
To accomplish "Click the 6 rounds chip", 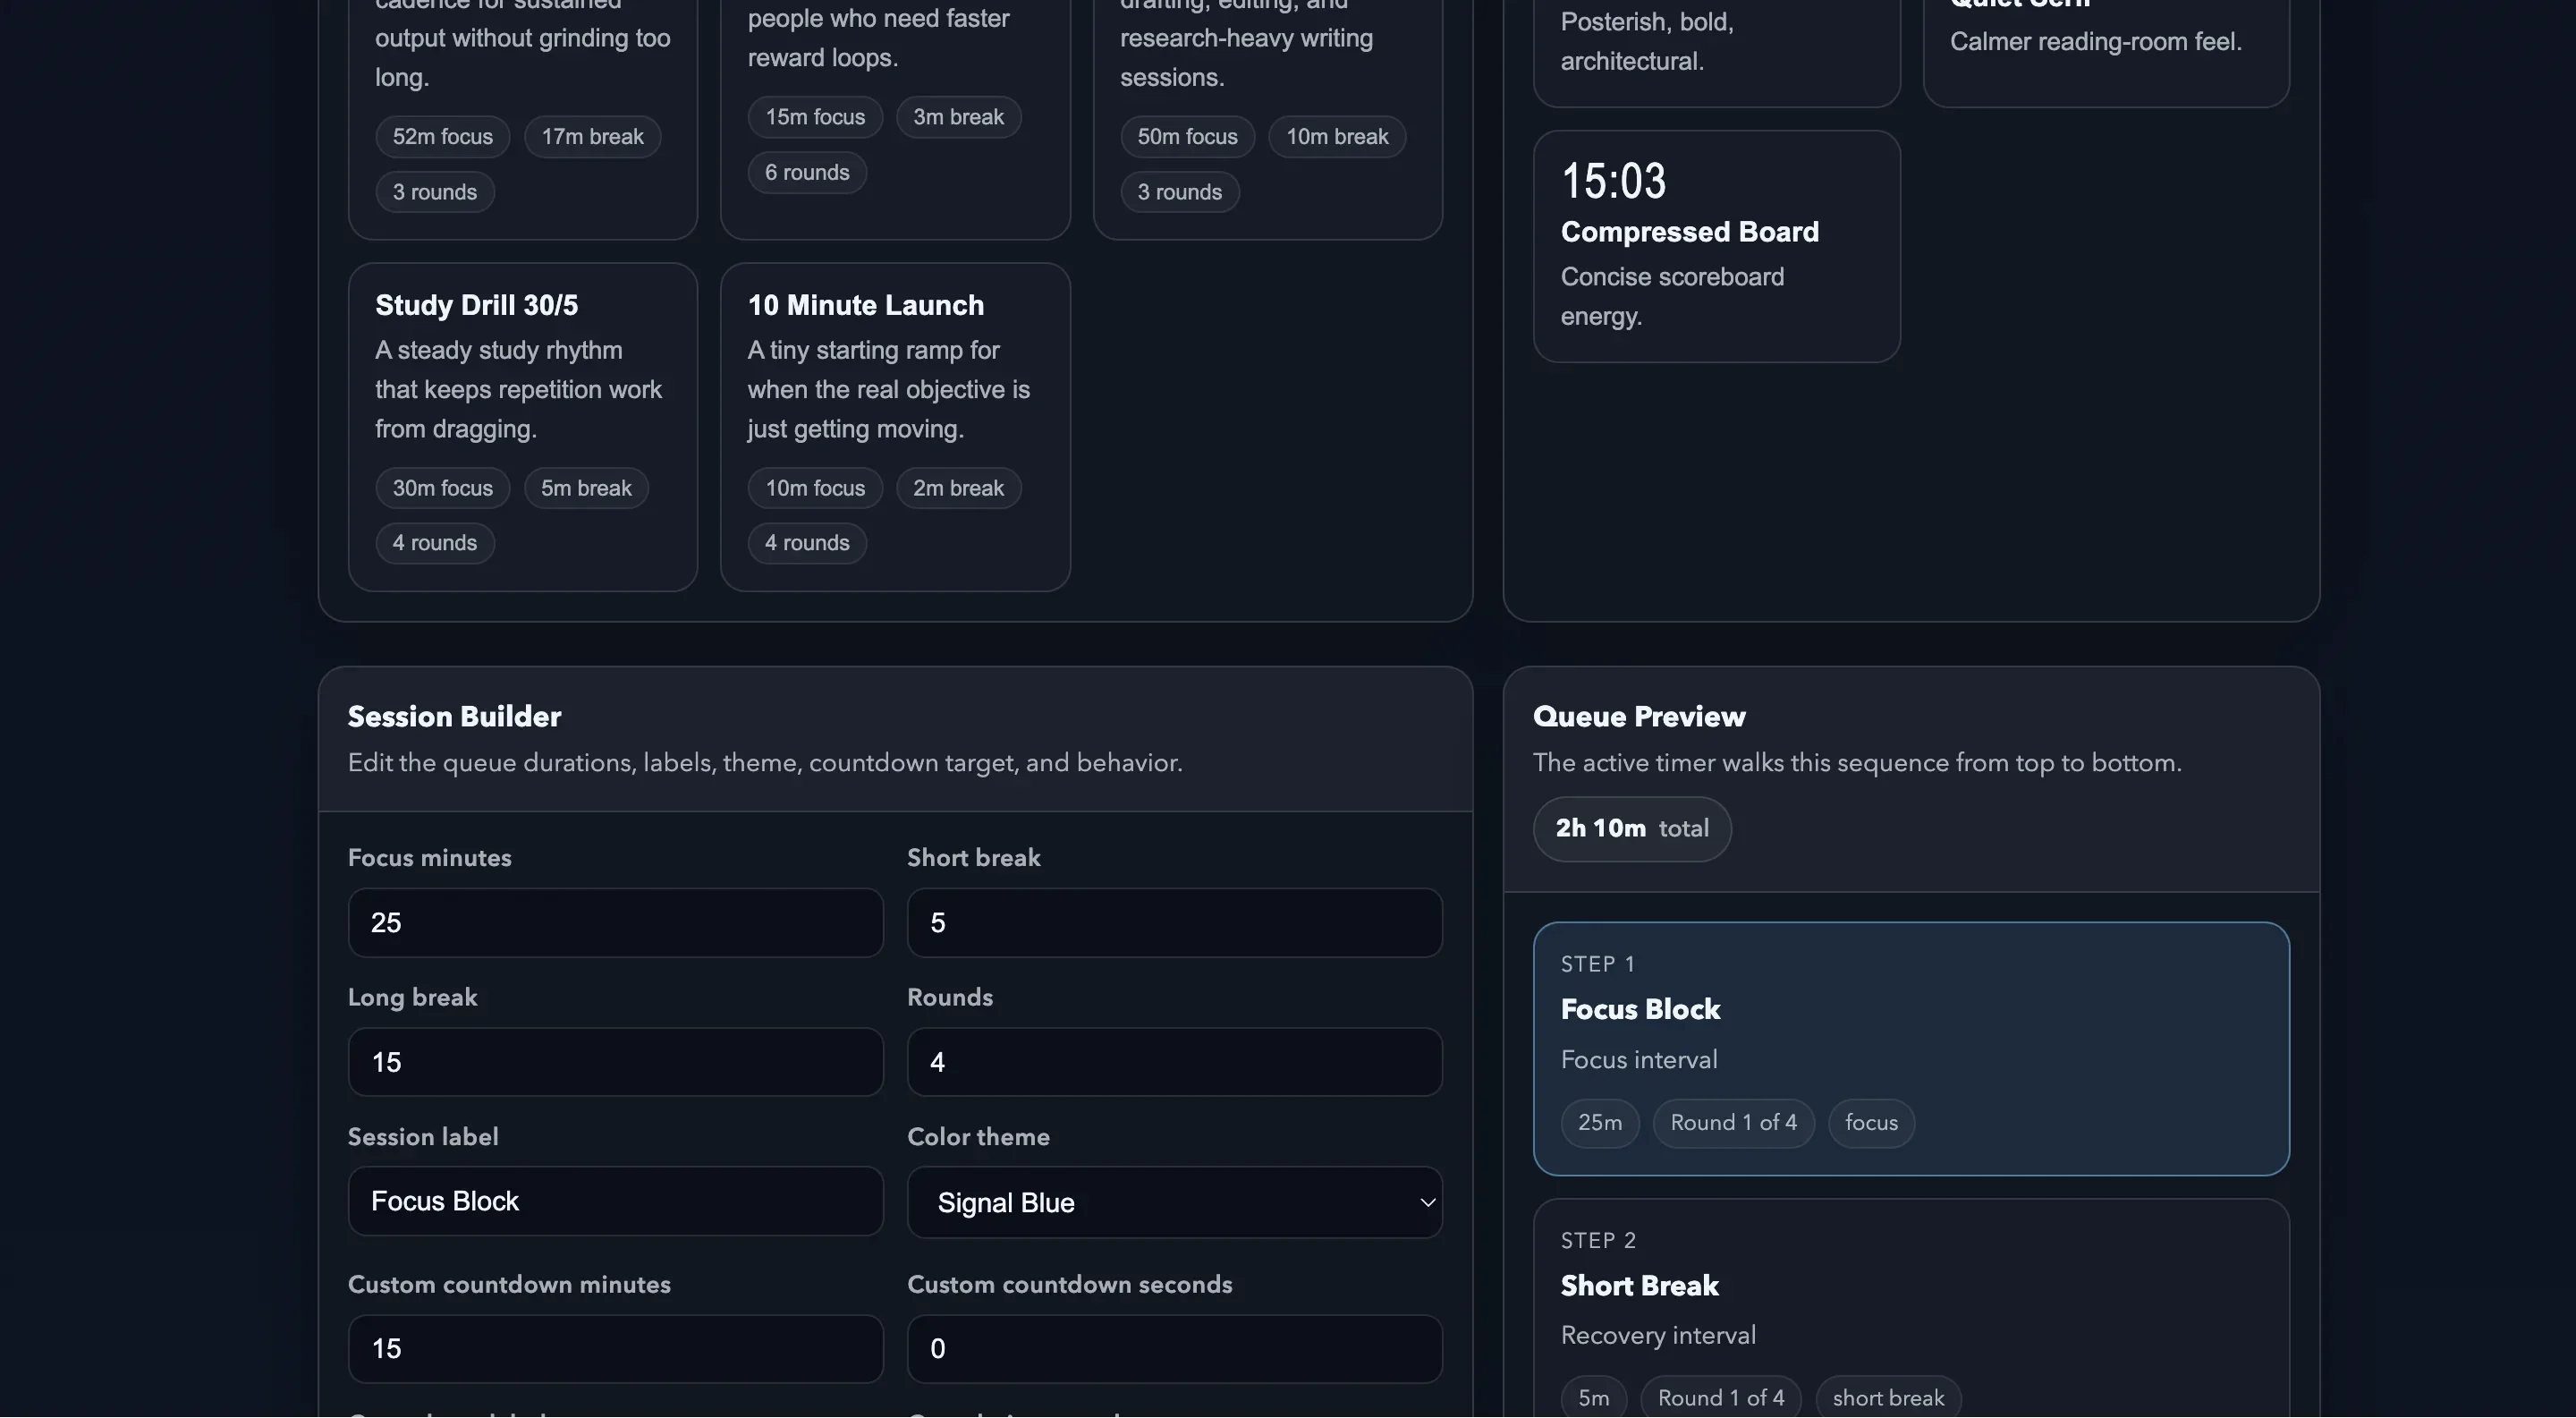I will point(807,171).
